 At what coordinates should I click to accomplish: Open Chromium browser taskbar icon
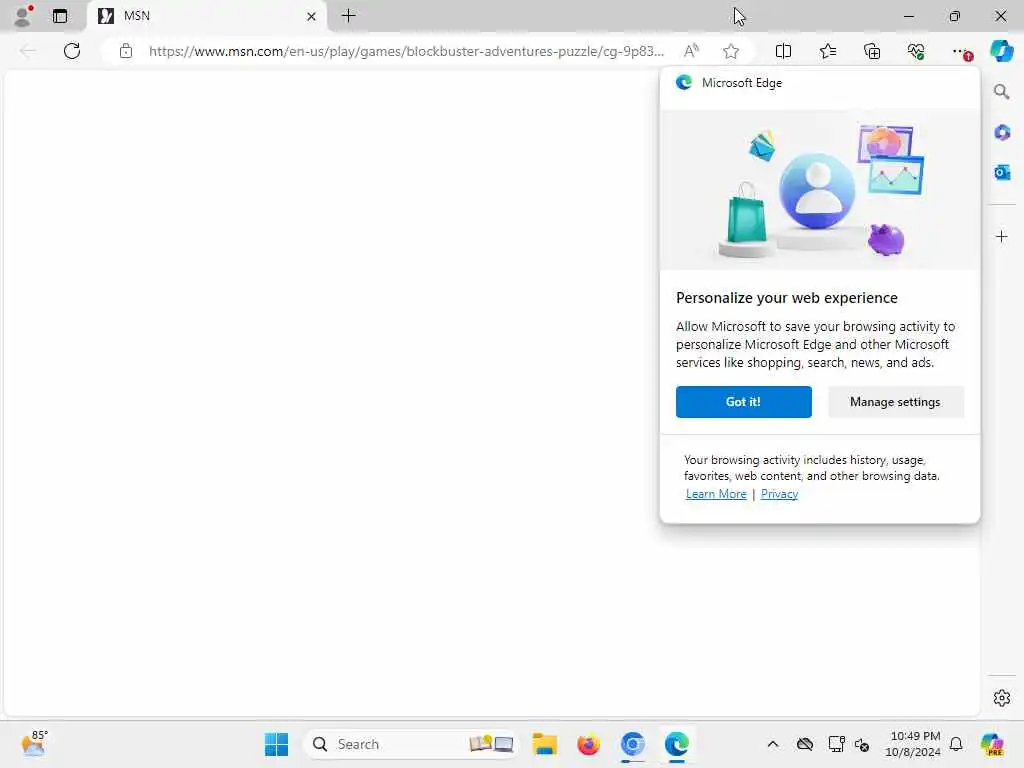point(632,744)
